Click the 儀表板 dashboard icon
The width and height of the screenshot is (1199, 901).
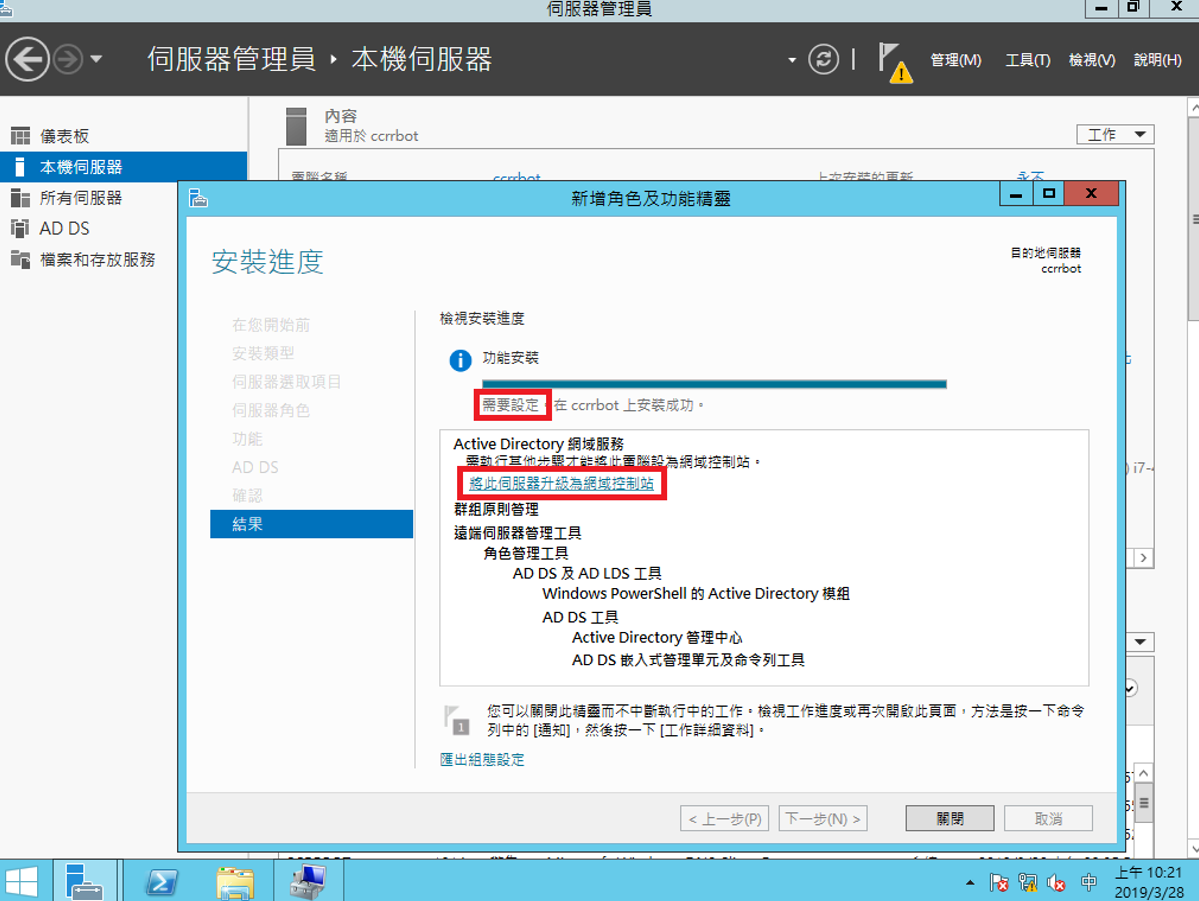21,136
